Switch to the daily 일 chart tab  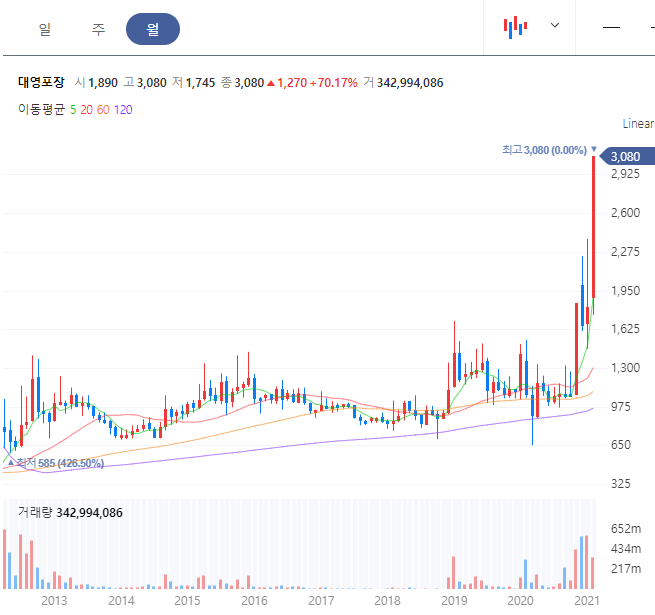click(x=45, y=29)
